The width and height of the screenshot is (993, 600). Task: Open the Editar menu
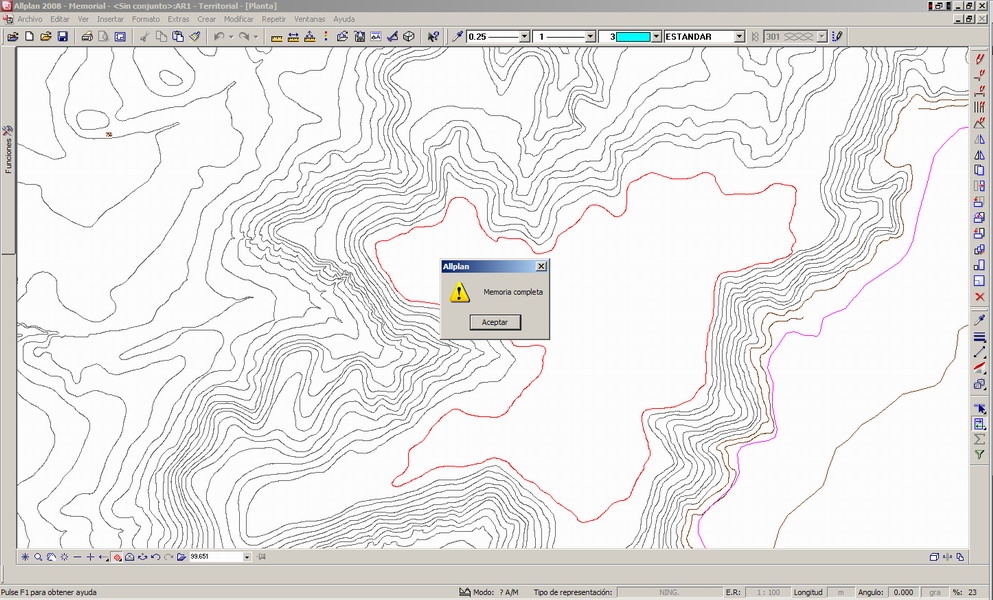[x=60, y=19]
